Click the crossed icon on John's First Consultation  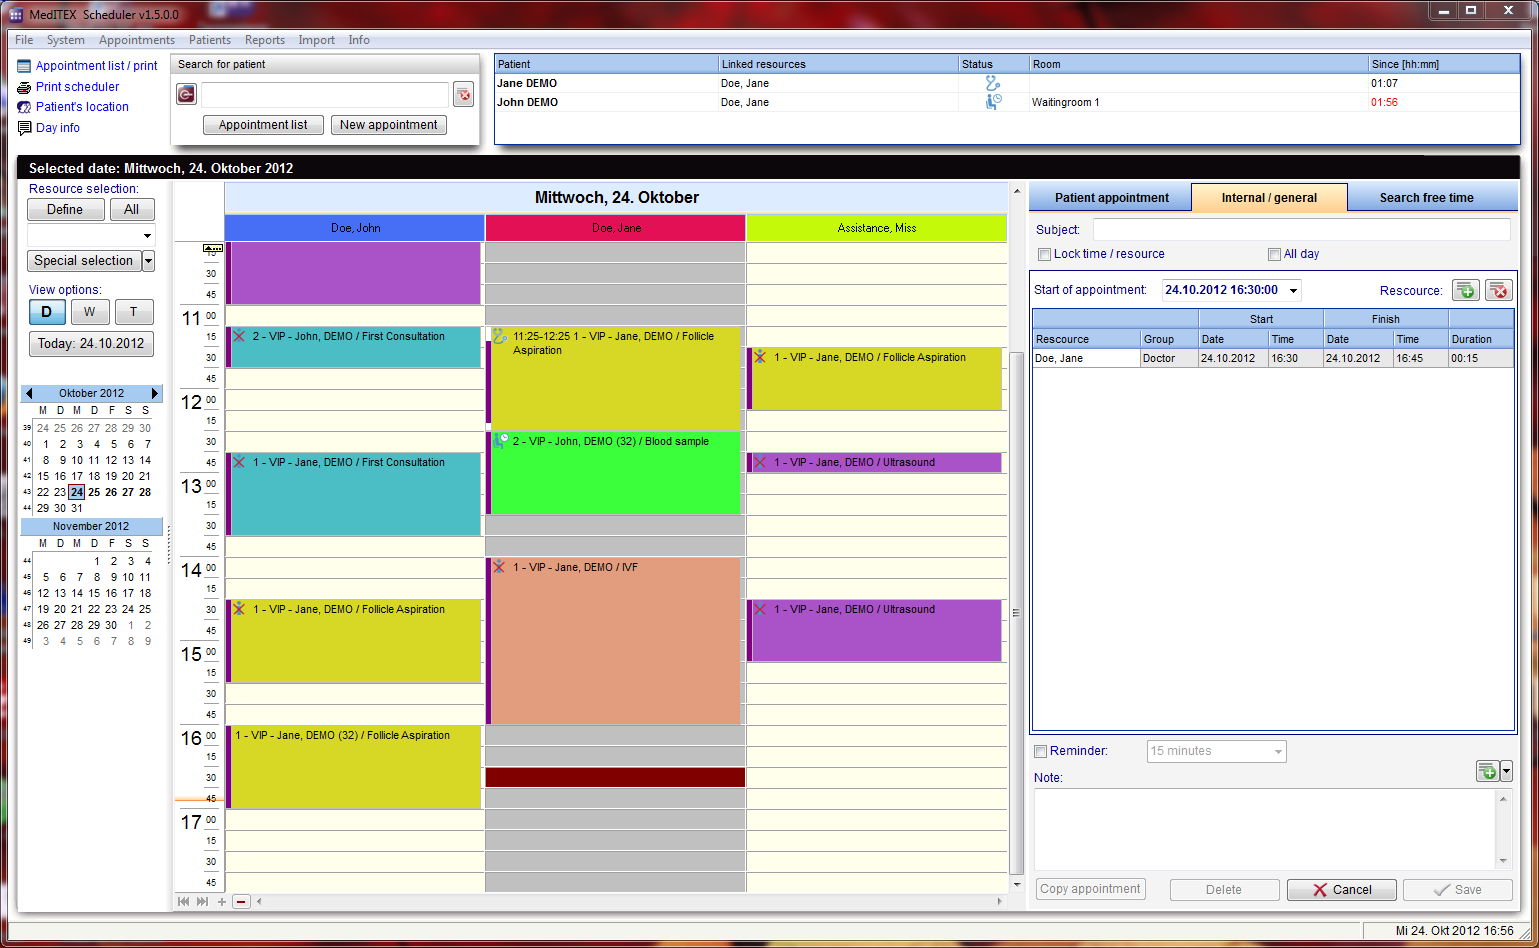tap(239, 336)
